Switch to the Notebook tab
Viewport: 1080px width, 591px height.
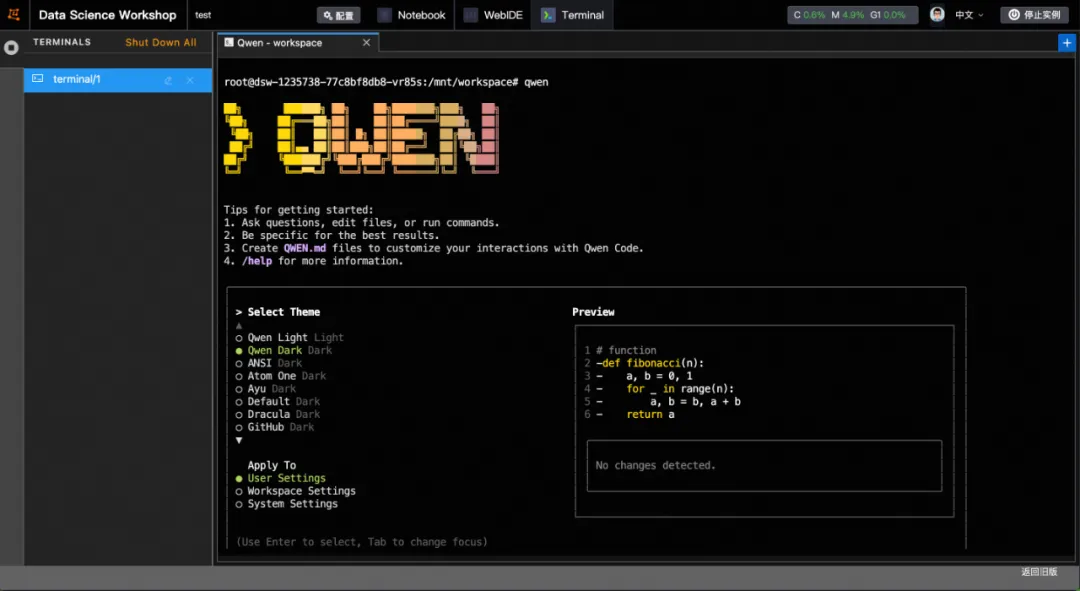[411, 15]
